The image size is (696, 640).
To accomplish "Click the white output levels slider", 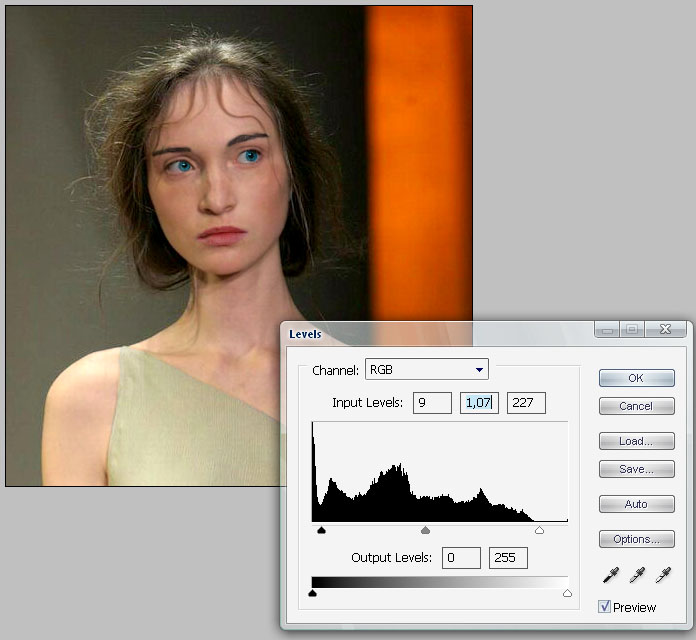I will (x=567, y=593).
